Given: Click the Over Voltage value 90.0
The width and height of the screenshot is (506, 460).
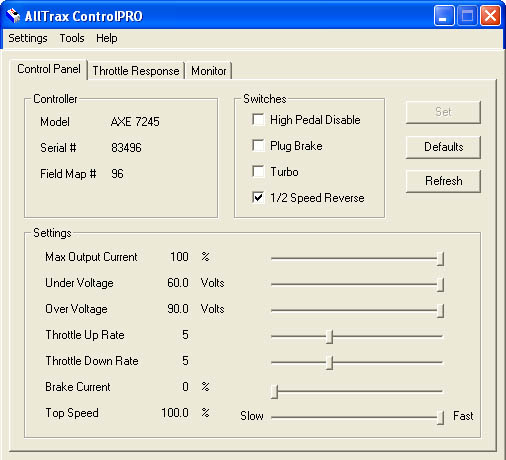Looking at the screenshot, I should [178, 309].
